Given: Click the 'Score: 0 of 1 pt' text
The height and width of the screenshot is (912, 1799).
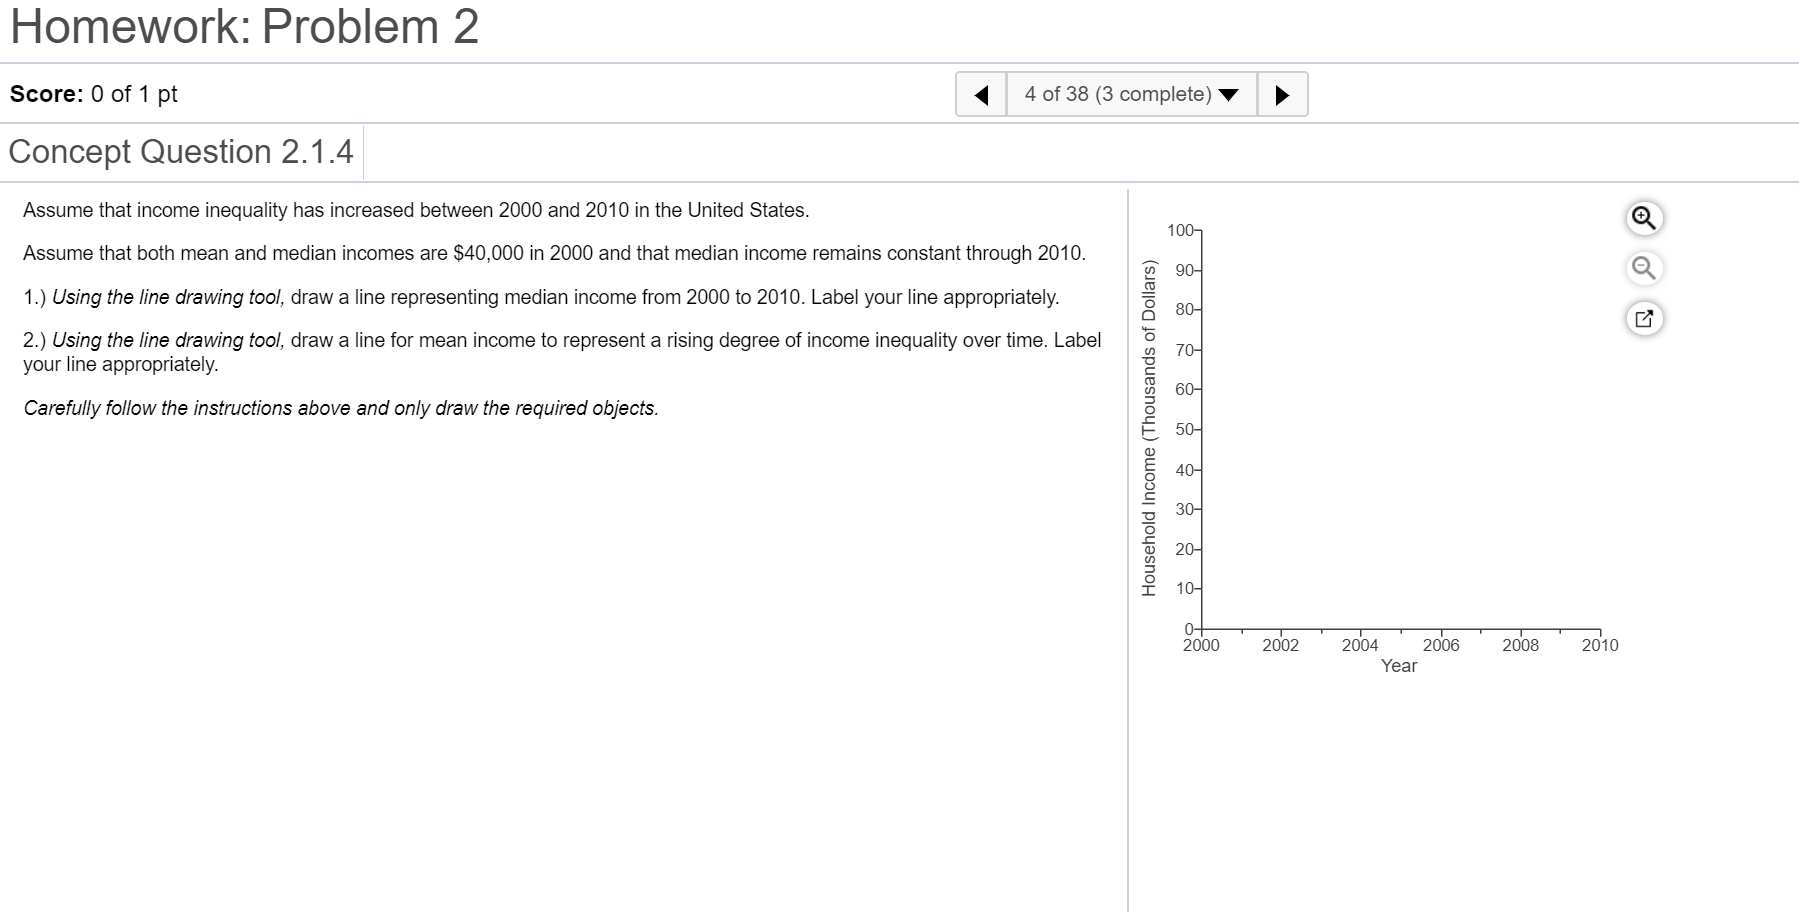Looking at the screenshot, I should tap(92, 93).
